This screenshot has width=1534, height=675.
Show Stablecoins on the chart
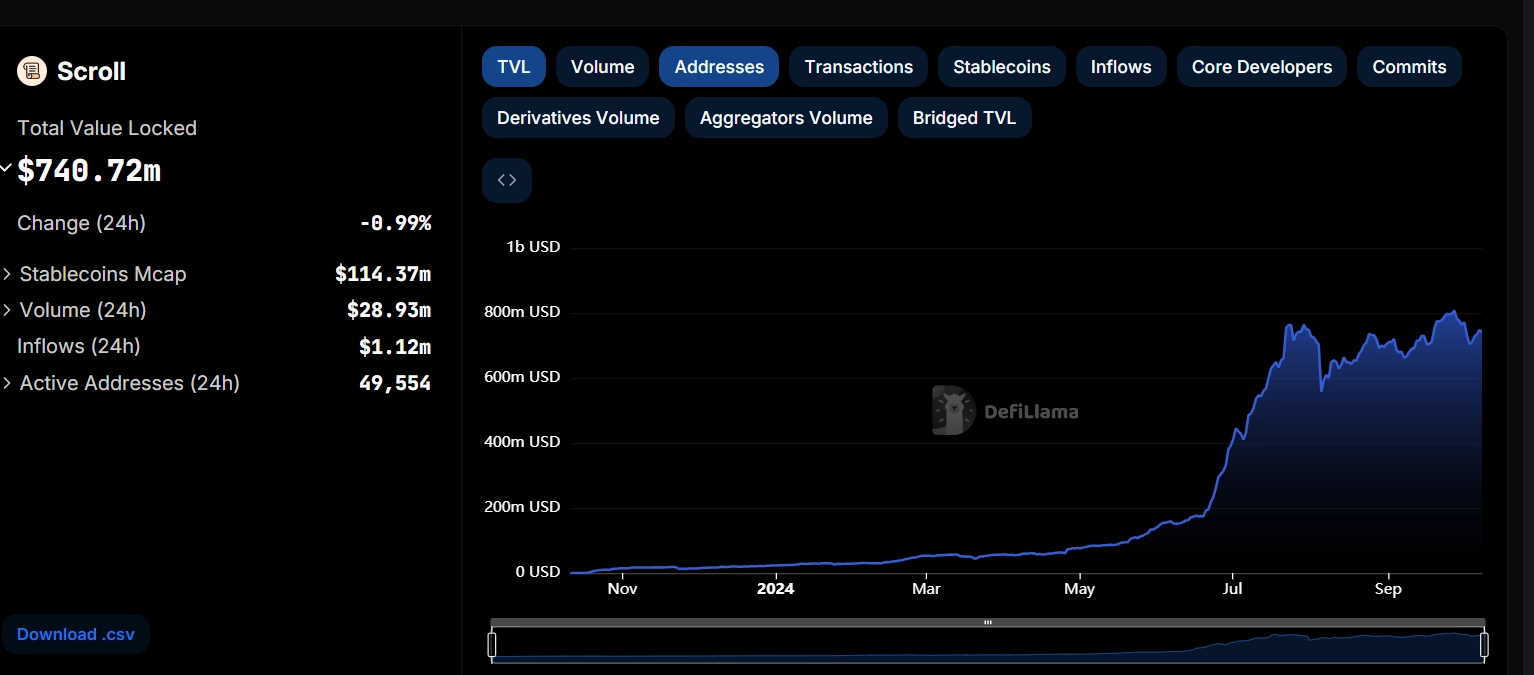1001,67
